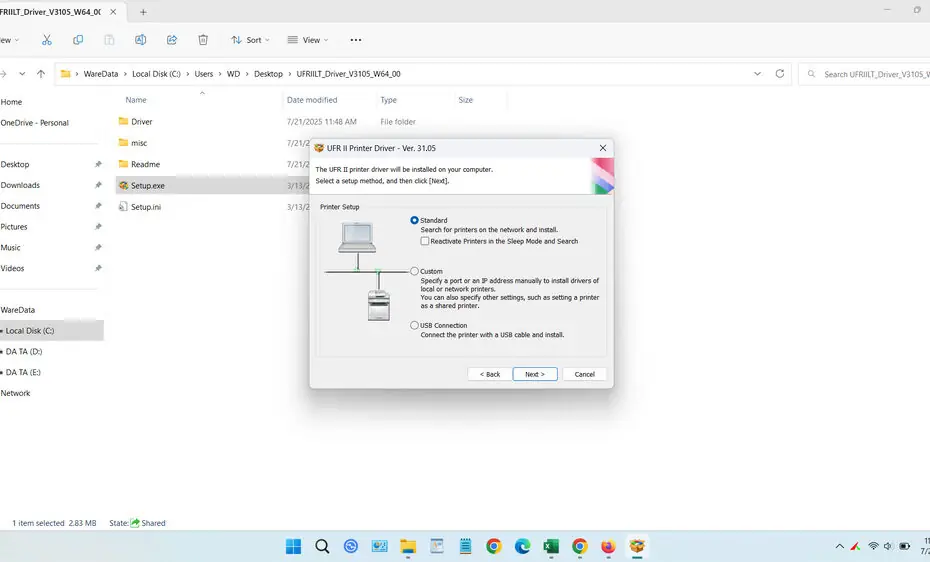
Task: Show hidden tray icons chevron
Action: point(839,546)
